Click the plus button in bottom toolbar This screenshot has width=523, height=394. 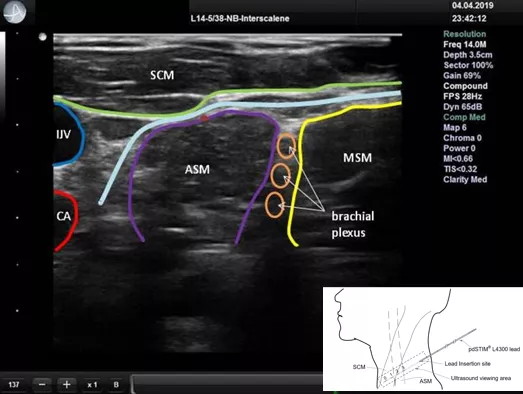tap(67, 385)
